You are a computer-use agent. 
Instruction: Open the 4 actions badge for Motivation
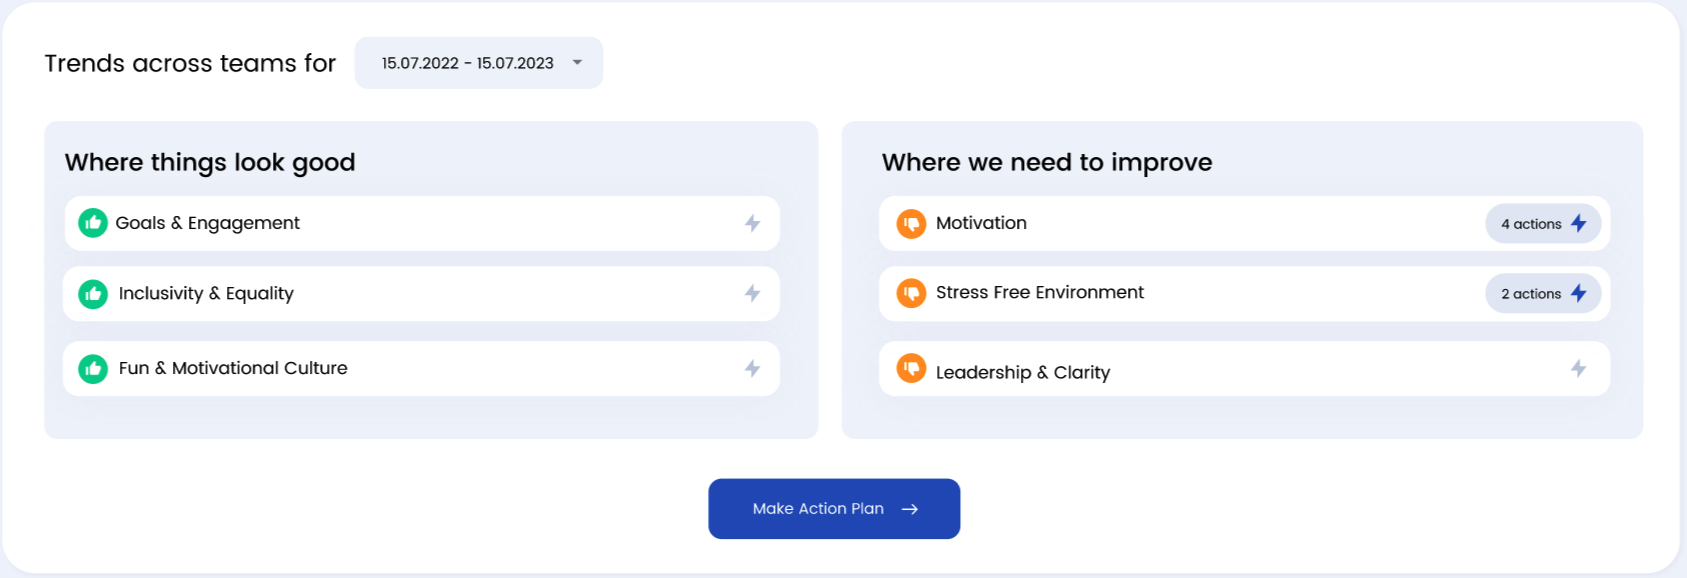(x=1542, y=224)
